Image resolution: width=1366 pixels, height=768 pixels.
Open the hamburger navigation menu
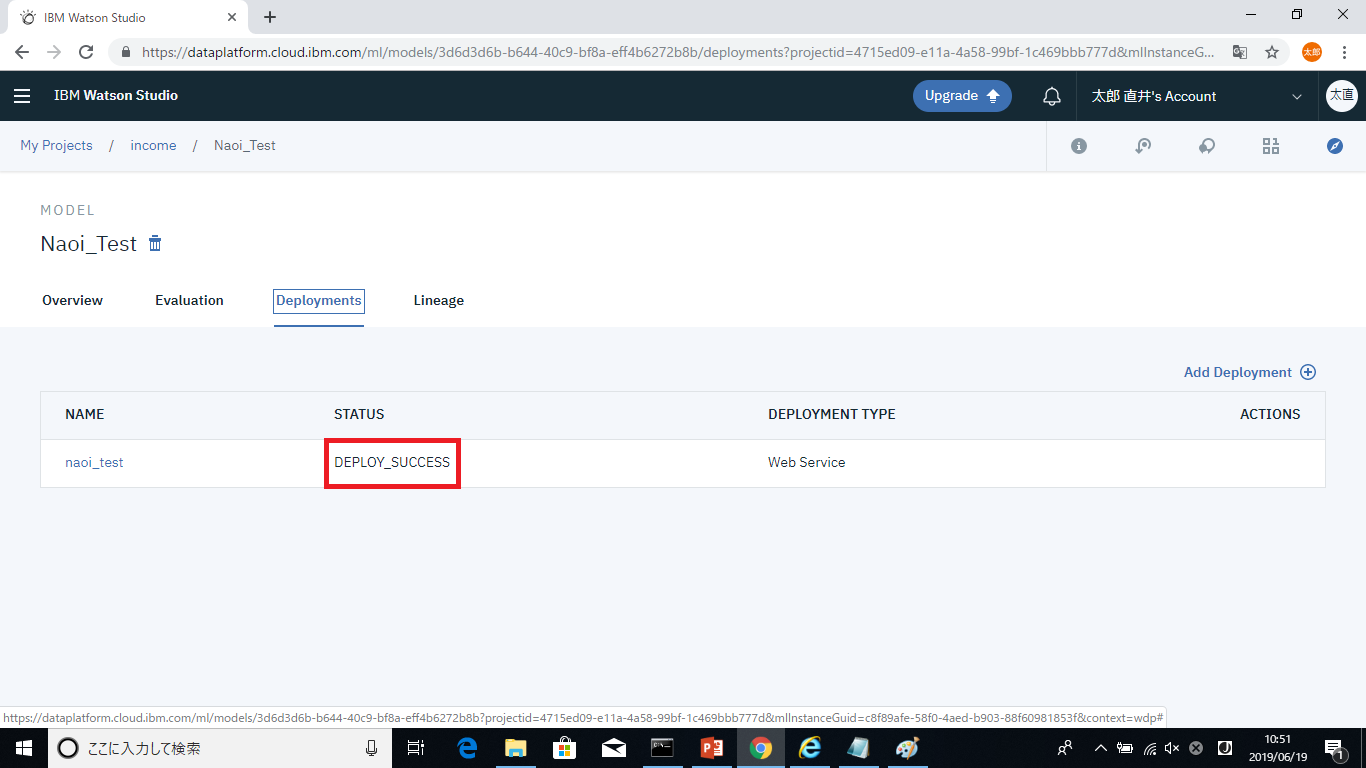[22, 96]
